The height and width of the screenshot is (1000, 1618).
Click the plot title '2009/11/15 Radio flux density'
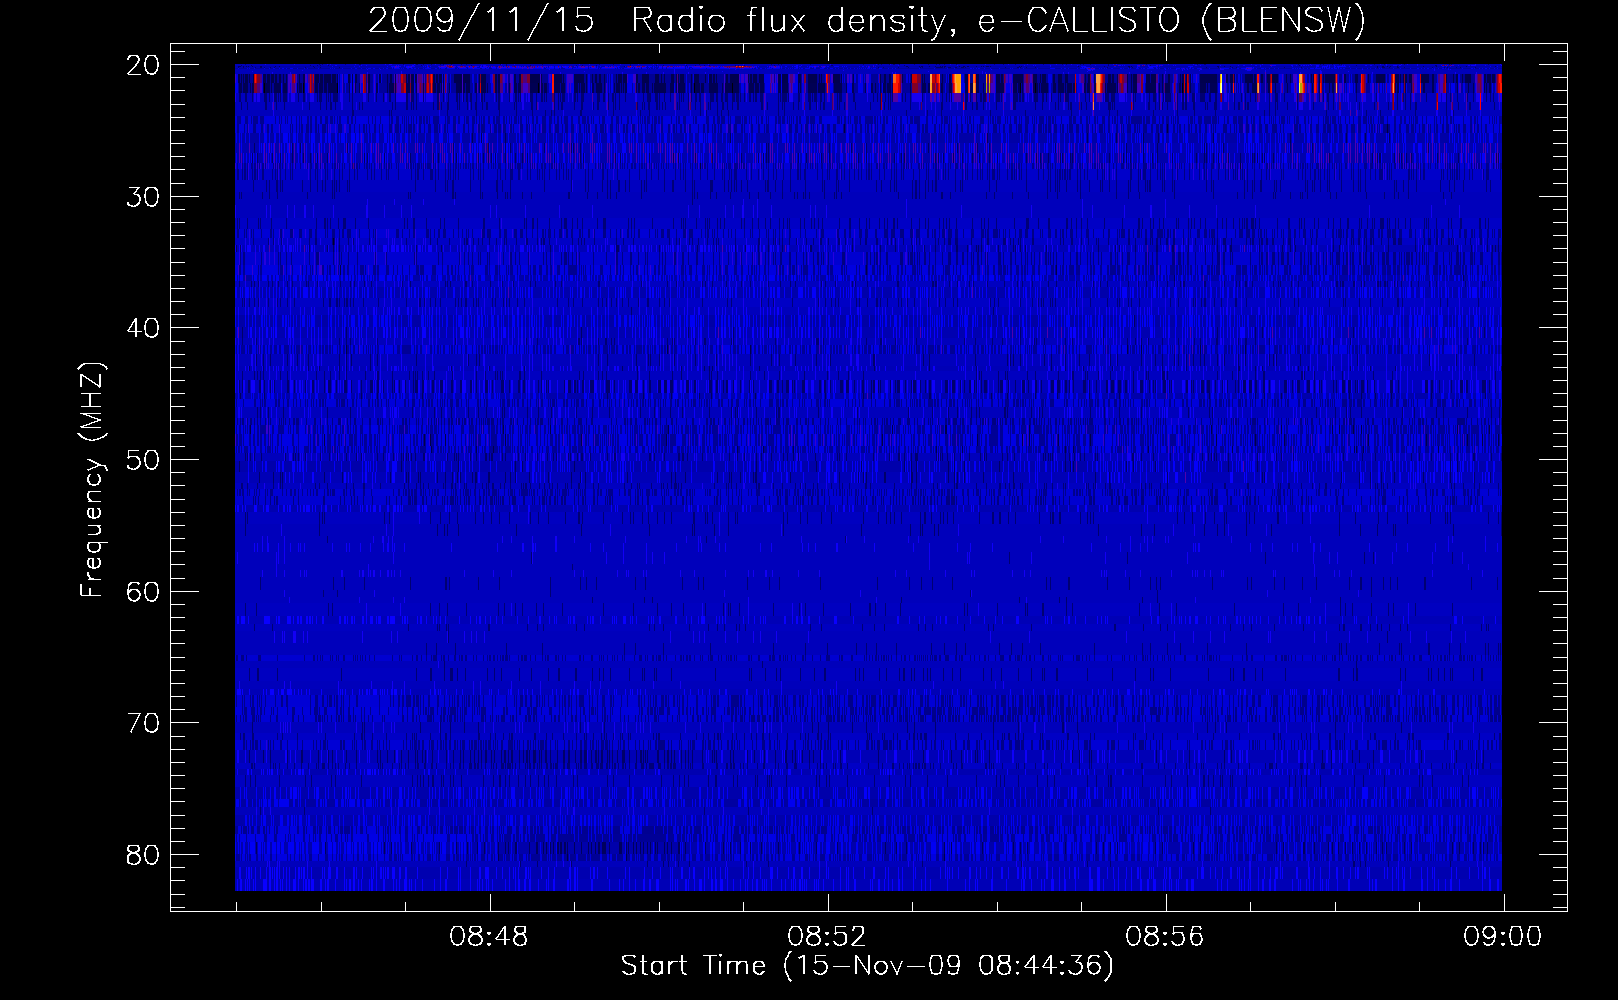click(867, 20)
